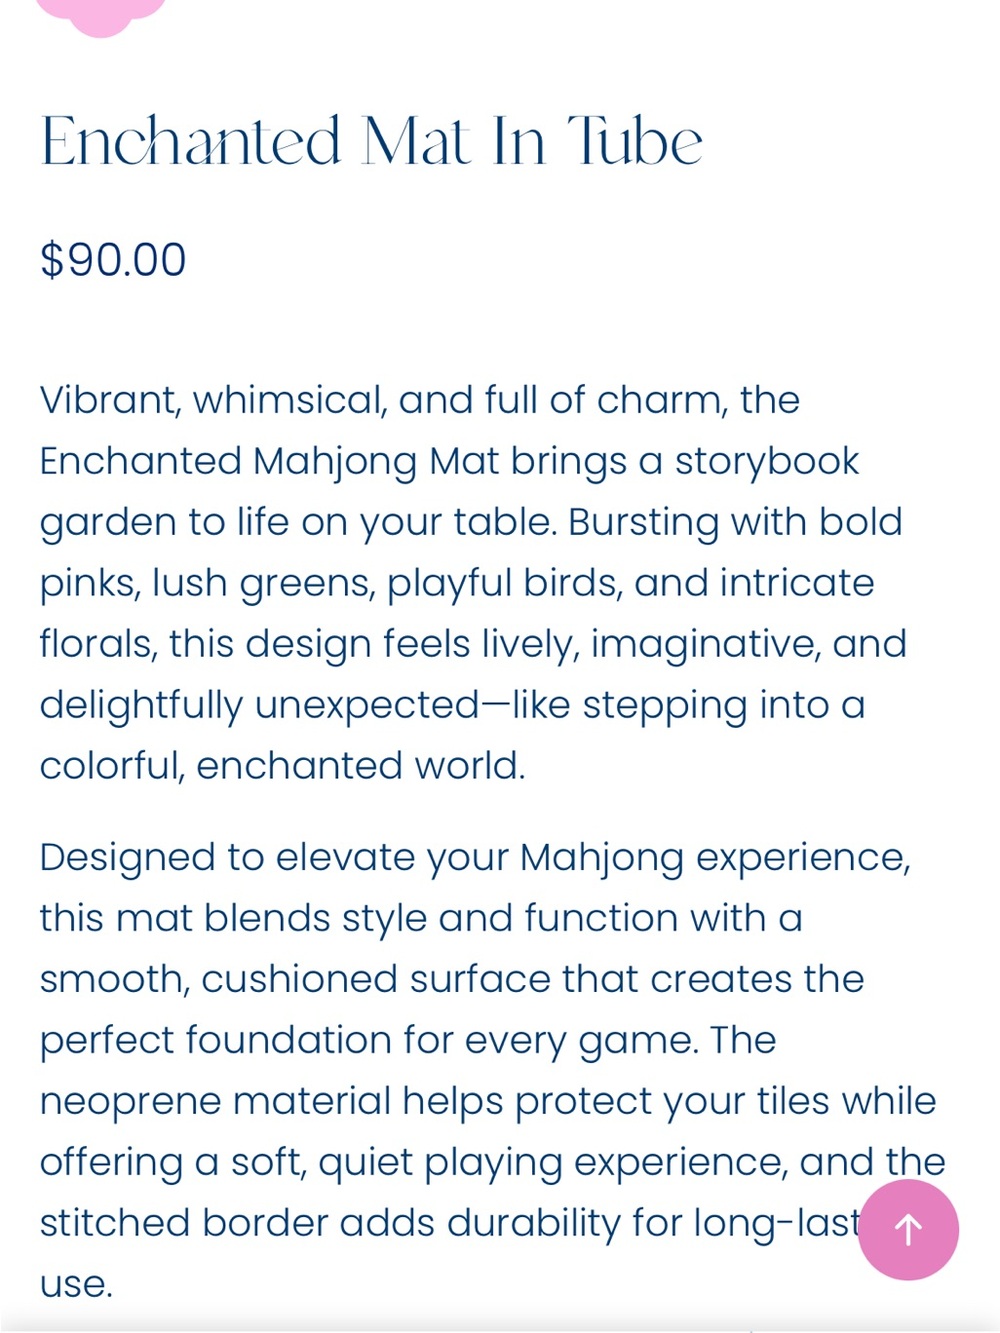Viewport: 1000px width, 1333px height.
Task: Click the $90.00 price text
Action: [113, 260]
